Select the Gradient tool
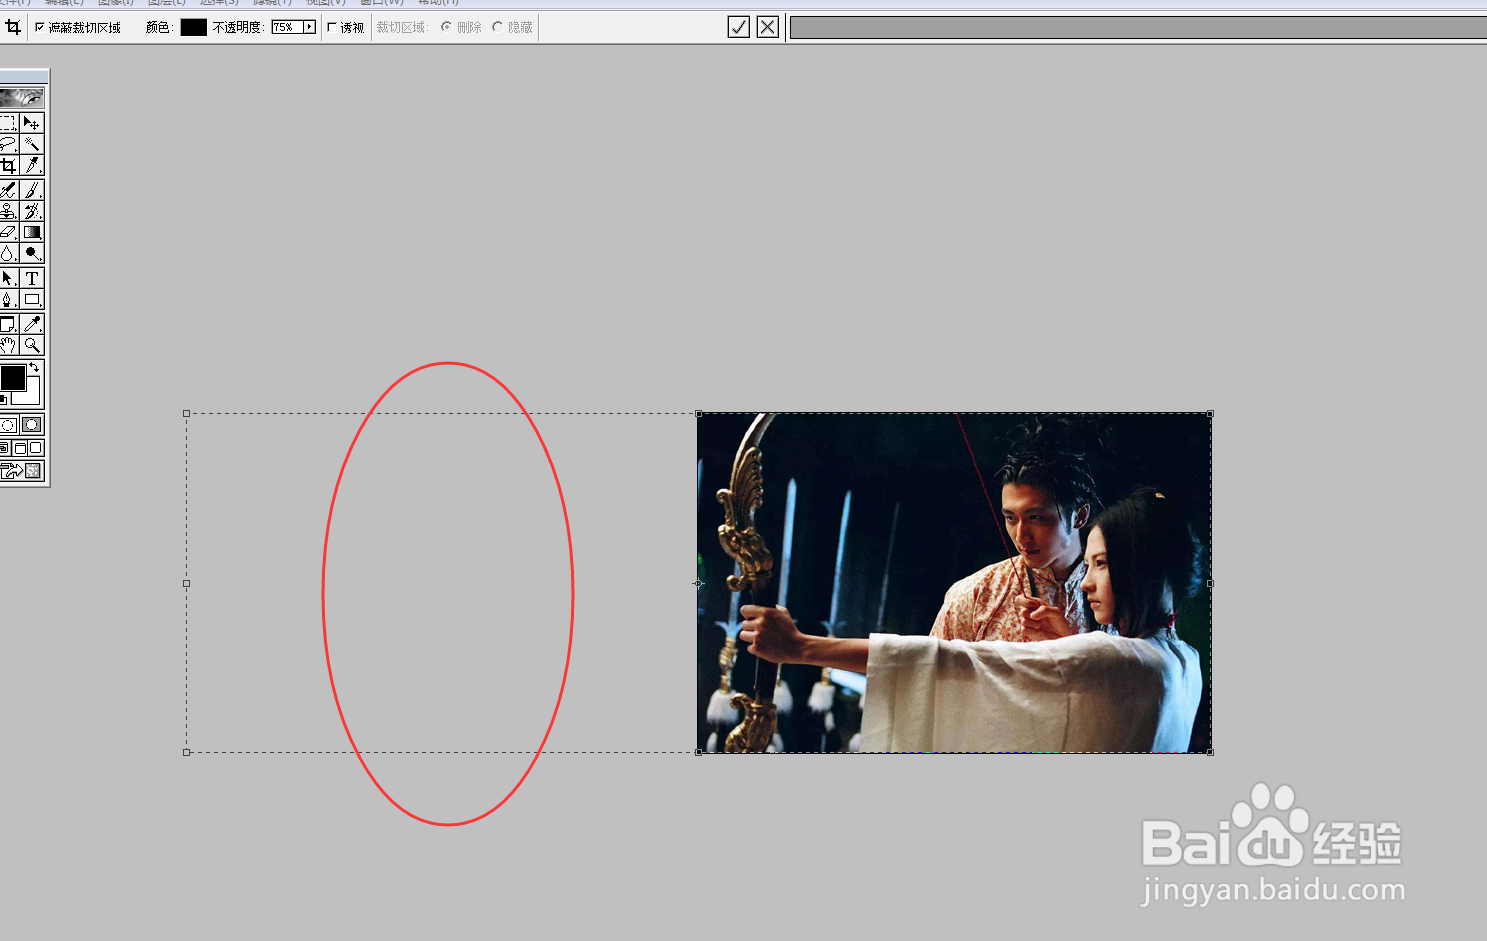The height and width of the screenshot is (941, 1487). click(x=32, y=232)
